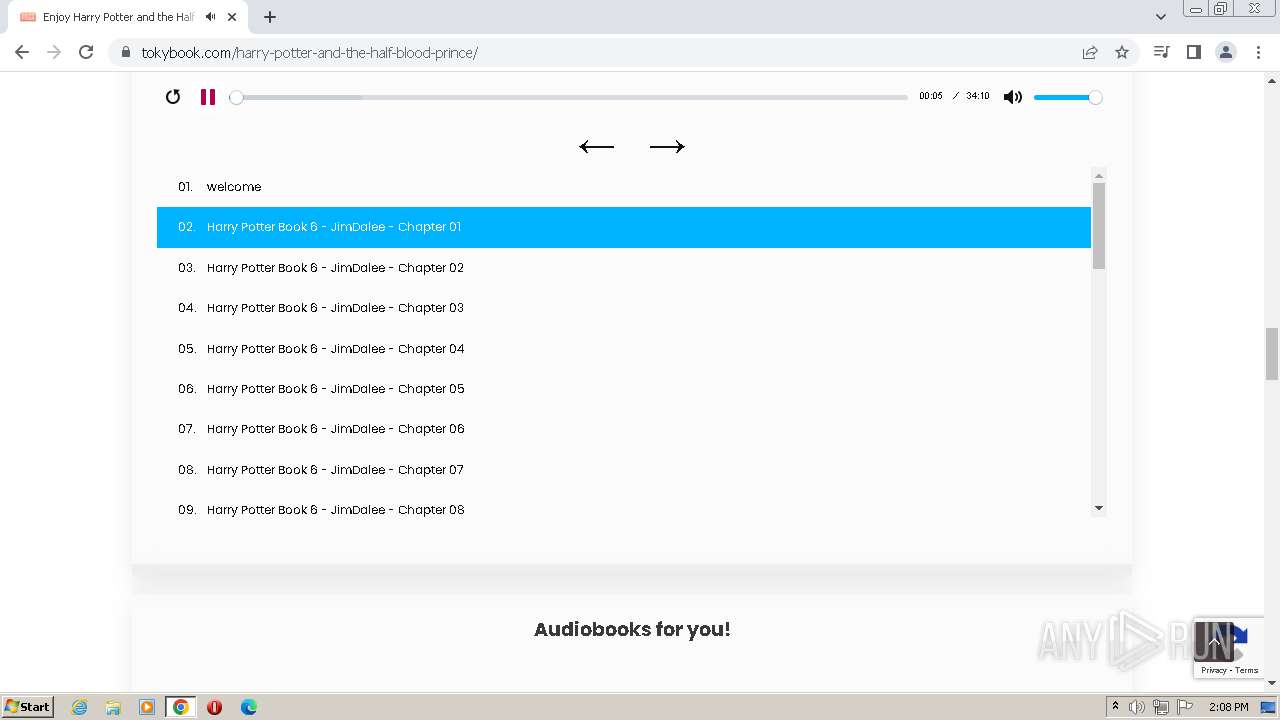Open Microsoft Edge from taskbar
Screen dimensions: 1280x720
(x=249, y=707)
